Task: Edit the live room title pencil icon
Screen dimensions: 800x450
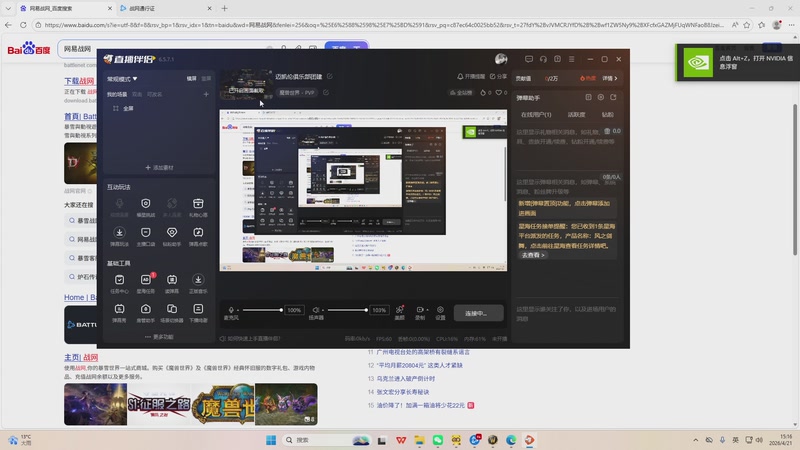Action: click(330, 77)
